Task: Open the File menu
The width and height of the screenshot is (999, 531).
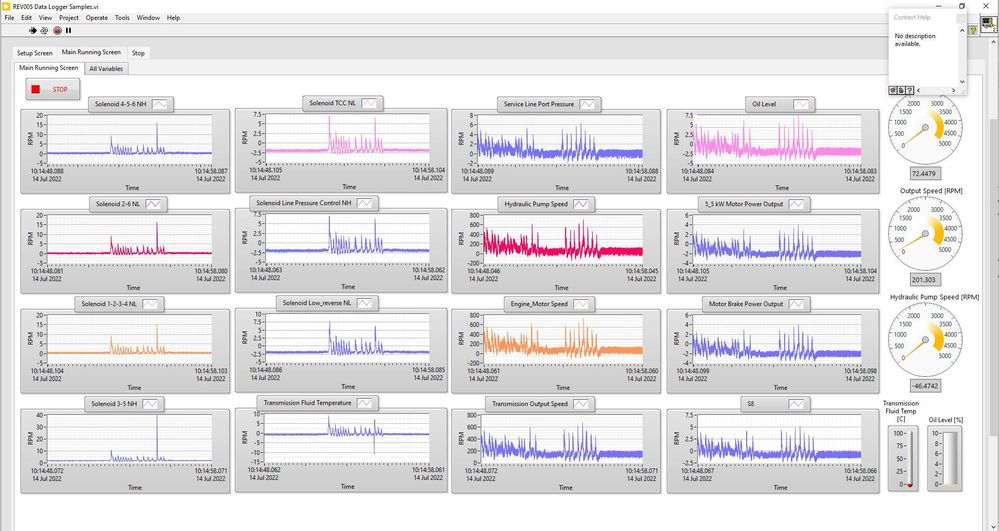Action: [9, 18]
